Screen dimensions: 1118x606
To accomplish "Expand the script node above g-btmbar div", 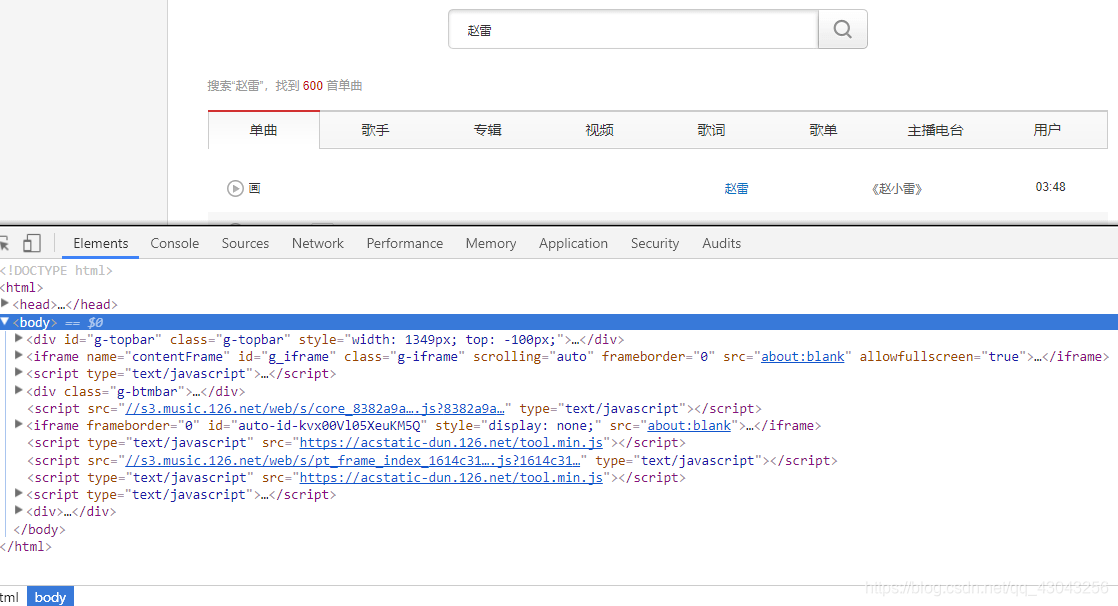I will pyautogui.click(x=19, y=373).
